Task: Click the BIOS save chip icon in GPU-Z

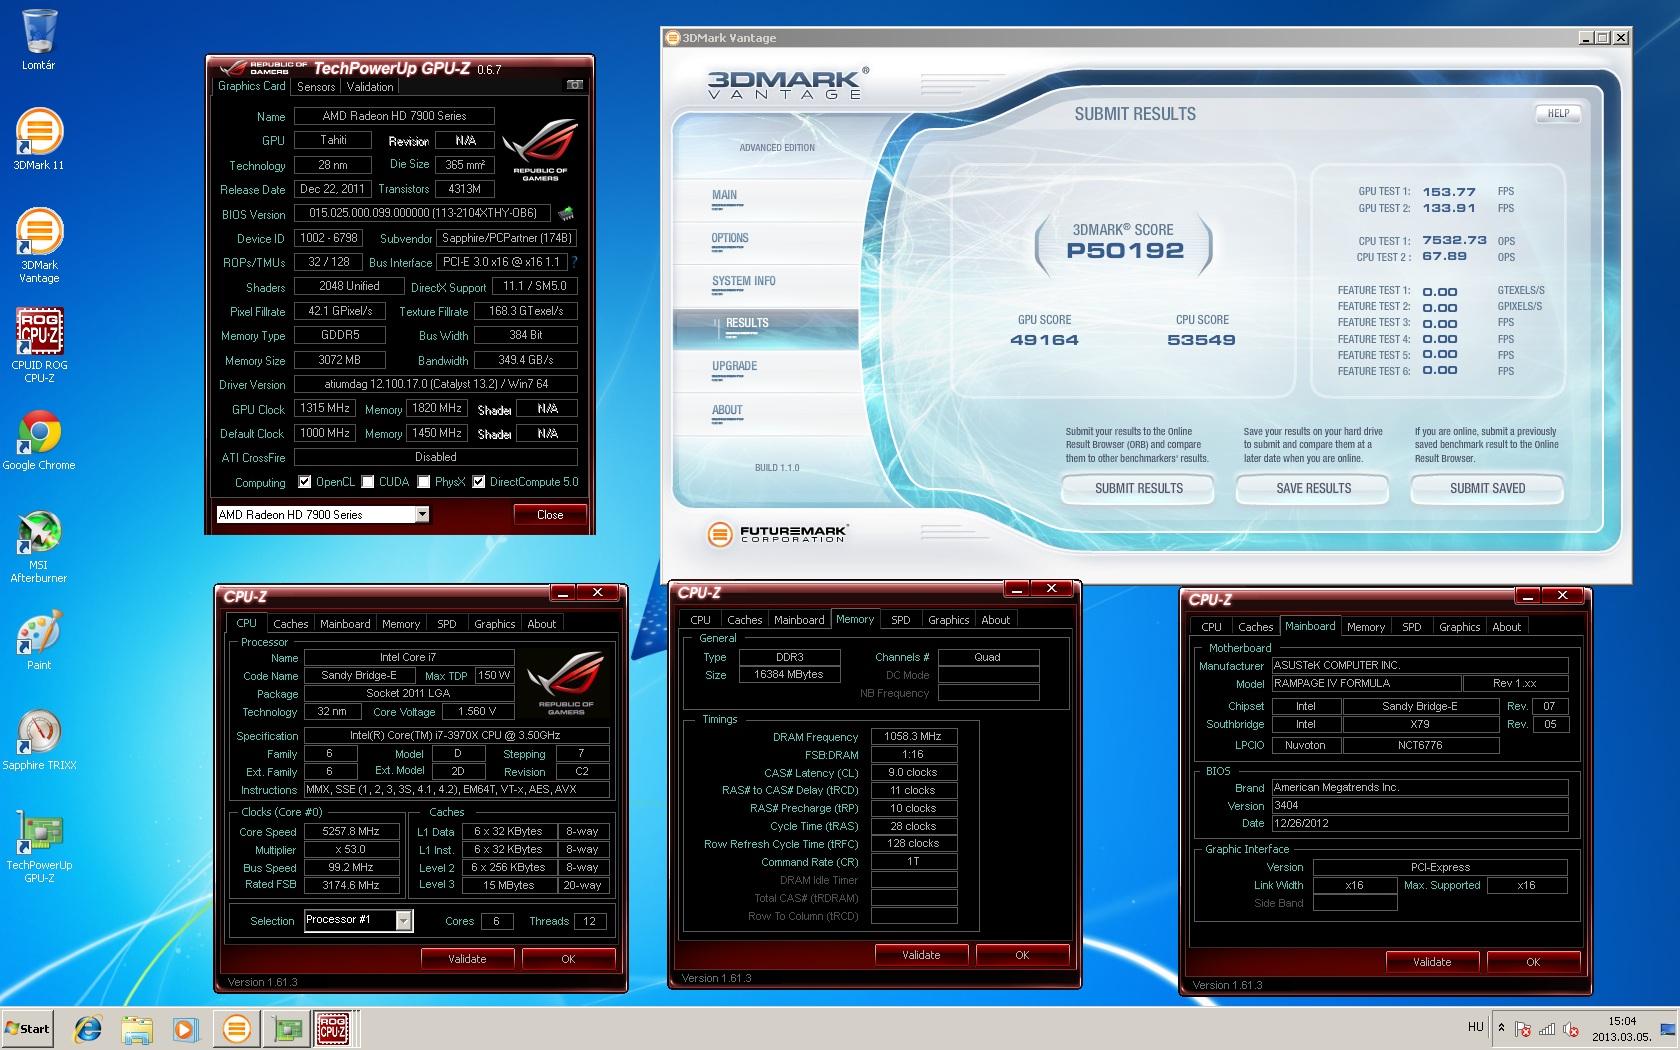Action: coord(566,213)
